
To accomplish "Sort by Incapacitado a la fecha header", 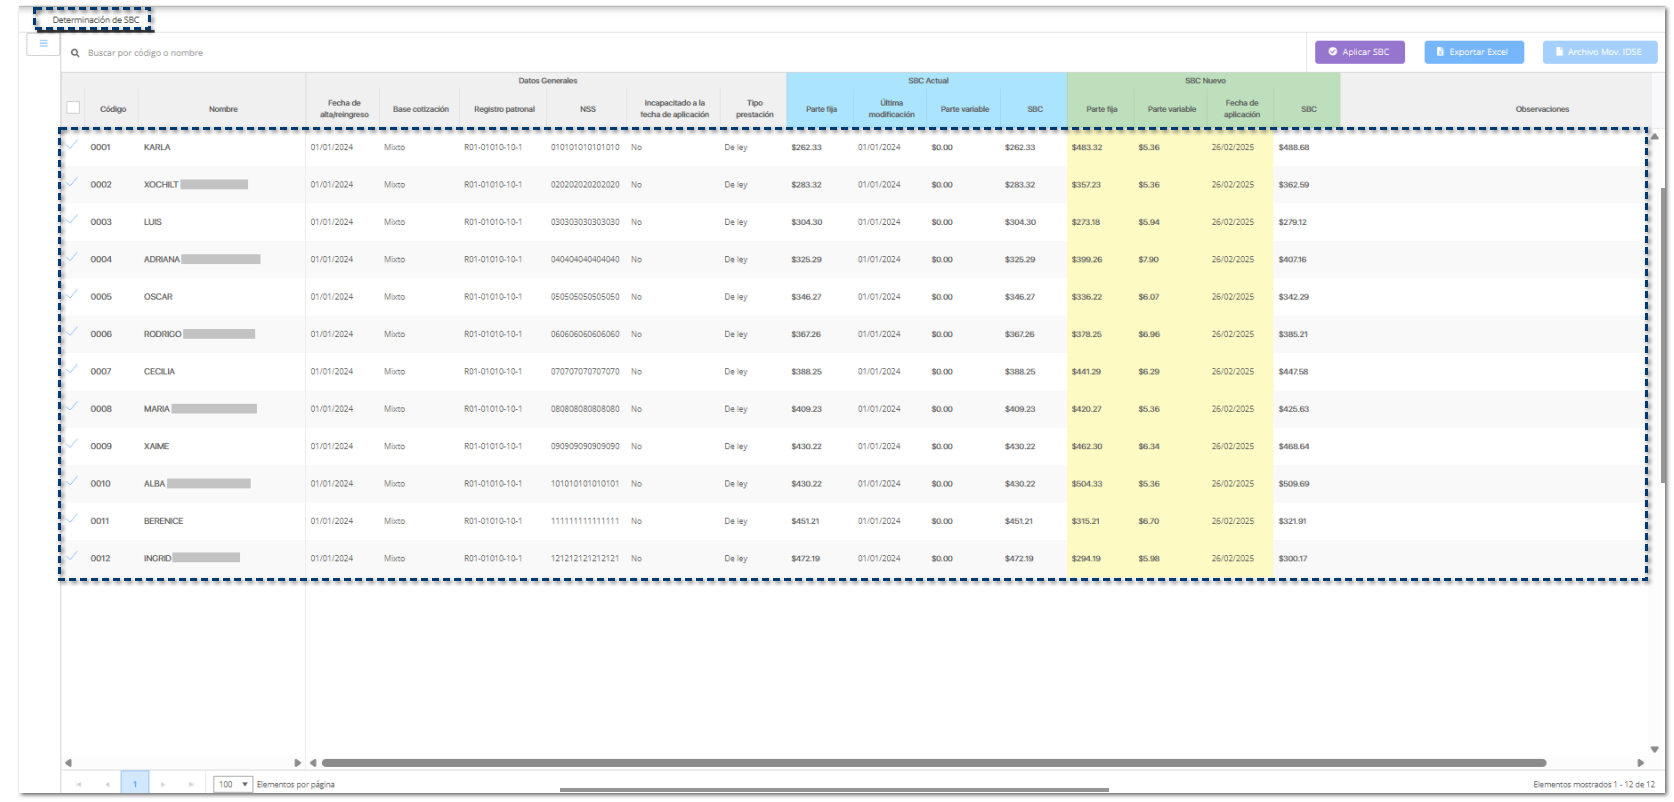I will (675, 109).
